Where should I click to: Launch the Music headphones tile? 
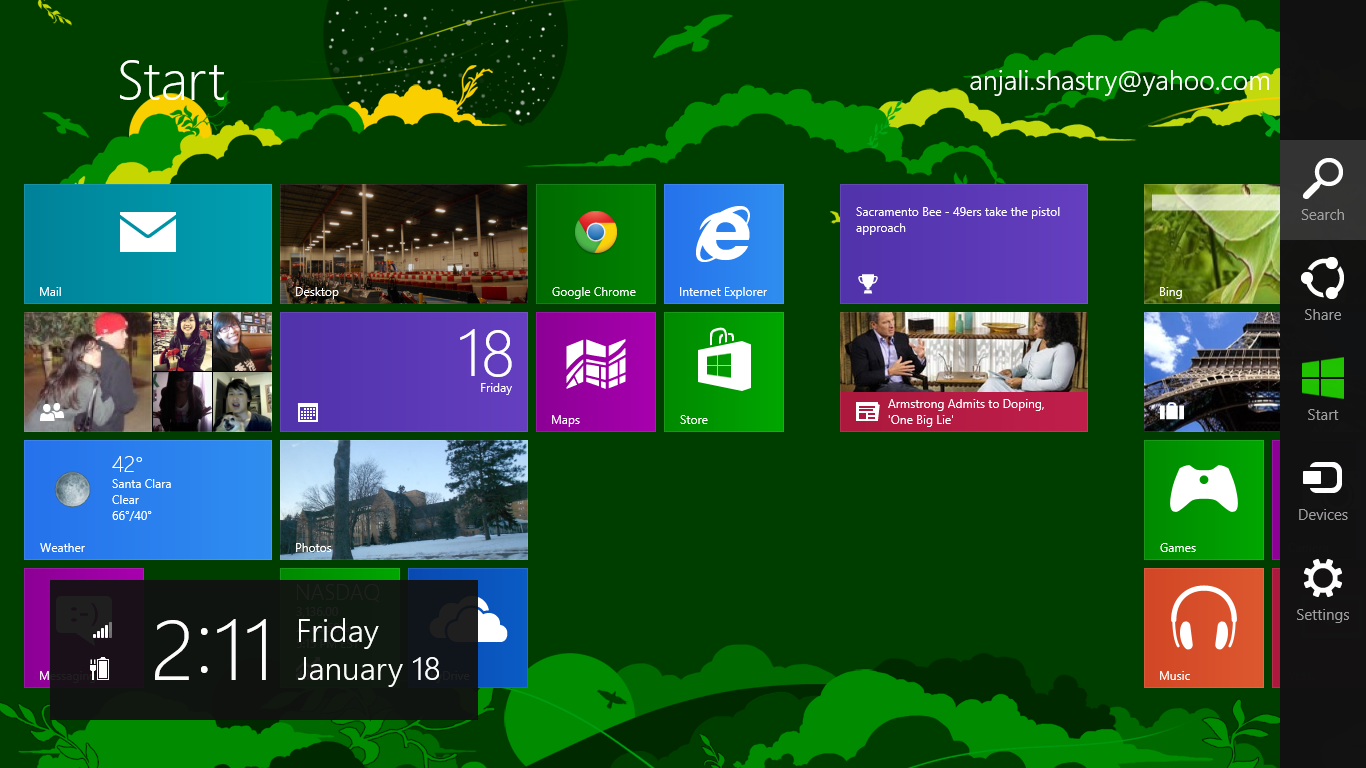[1203, 627]
